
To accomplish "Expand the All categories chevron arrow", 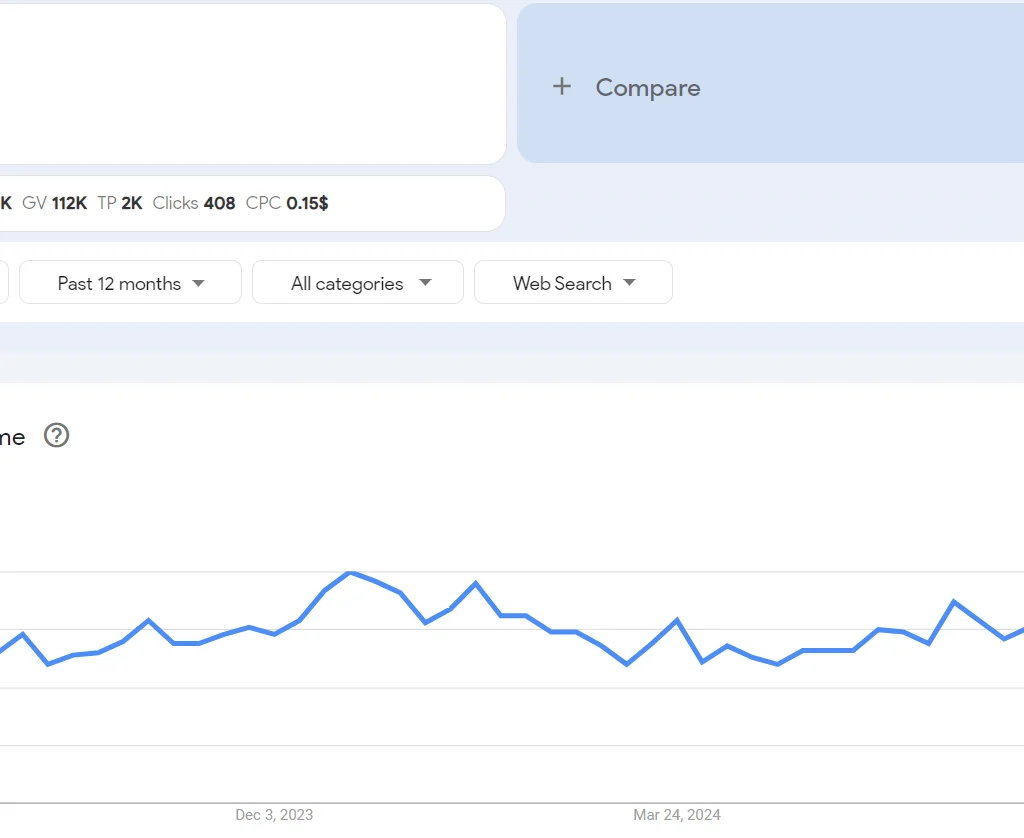I will click(x=425, y=283).
